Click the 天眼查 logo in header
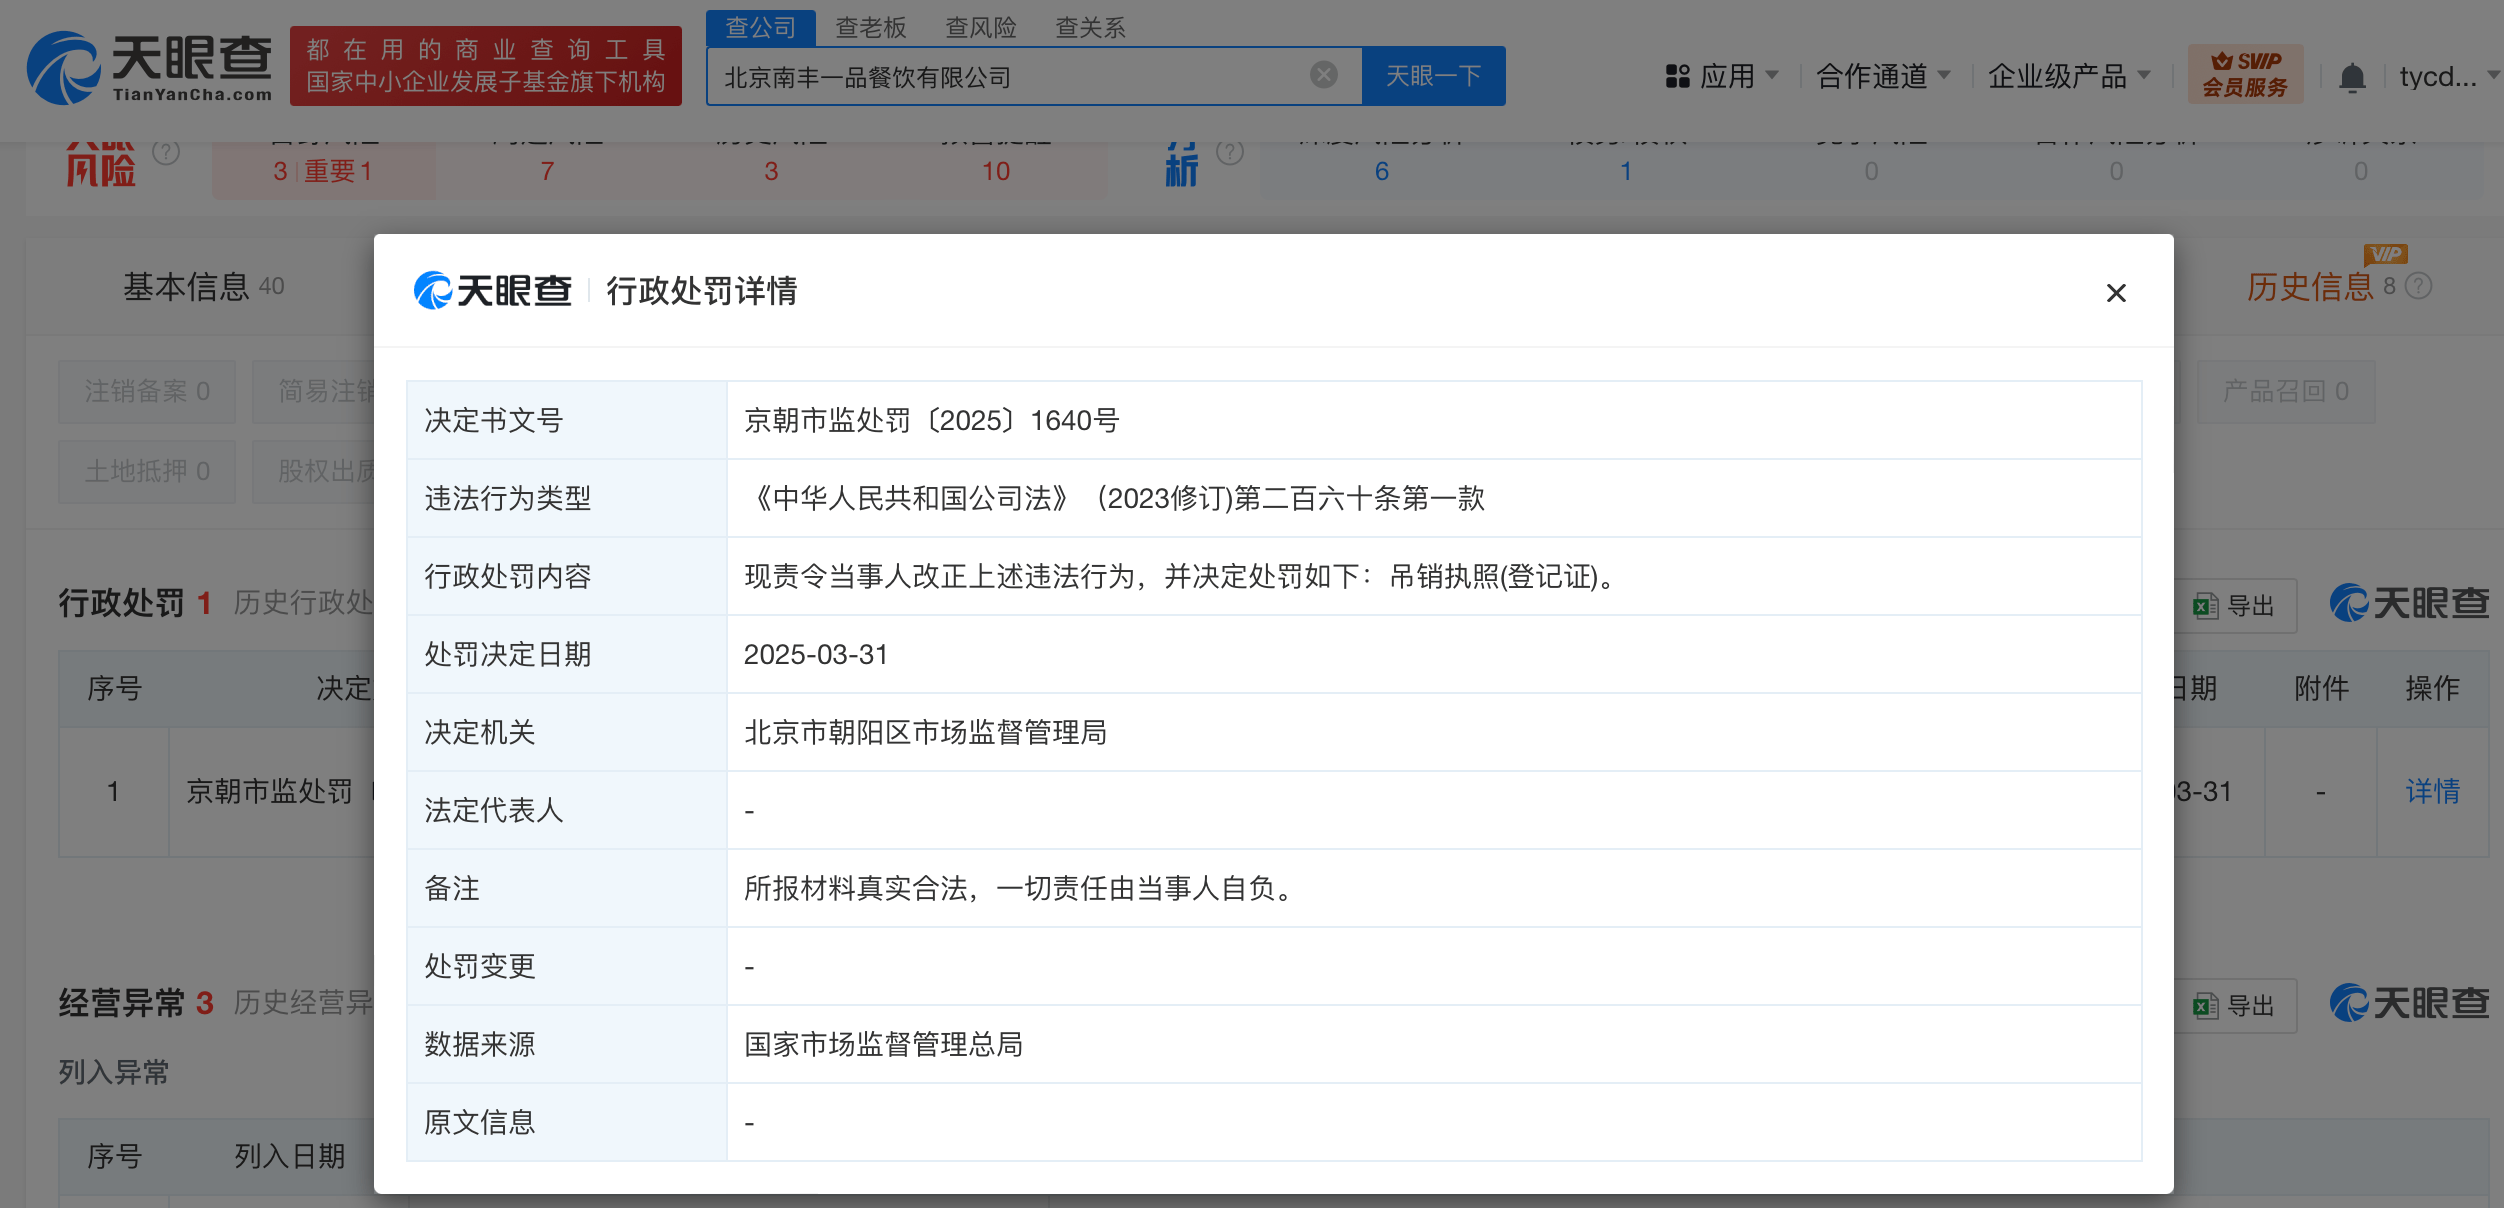Image resolution: width=2504 pixels, height=1208 pixels. (x=150, y=68)
